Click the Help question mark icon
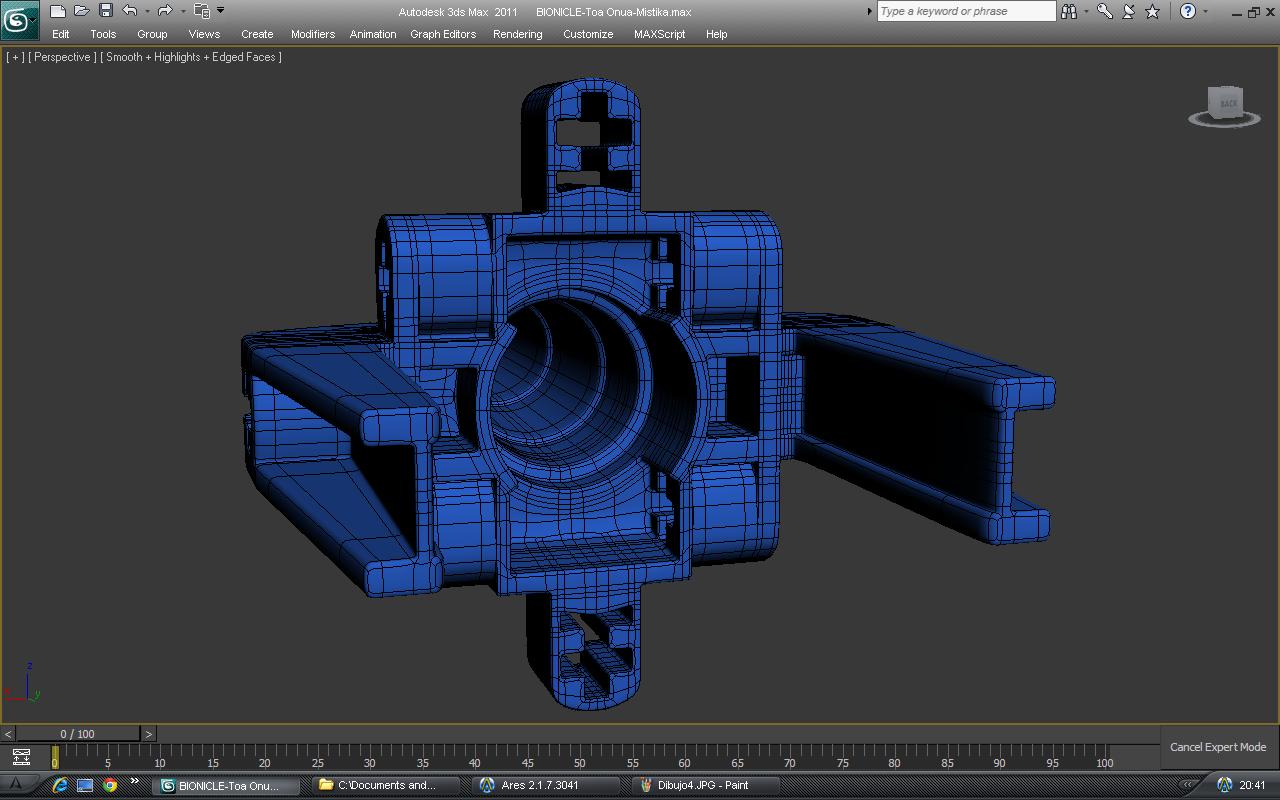This screenshot has width=1280, height=800. [x=1188, y=11]
